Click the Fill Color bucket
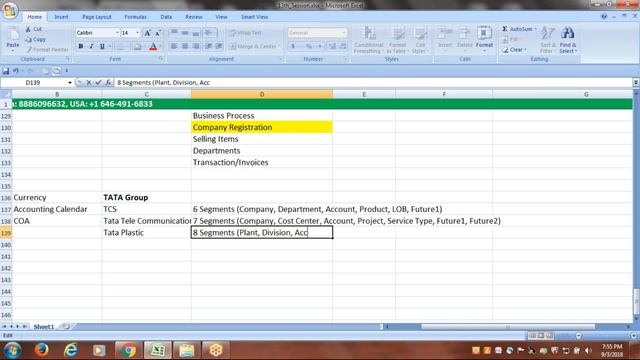 [138, 47]
